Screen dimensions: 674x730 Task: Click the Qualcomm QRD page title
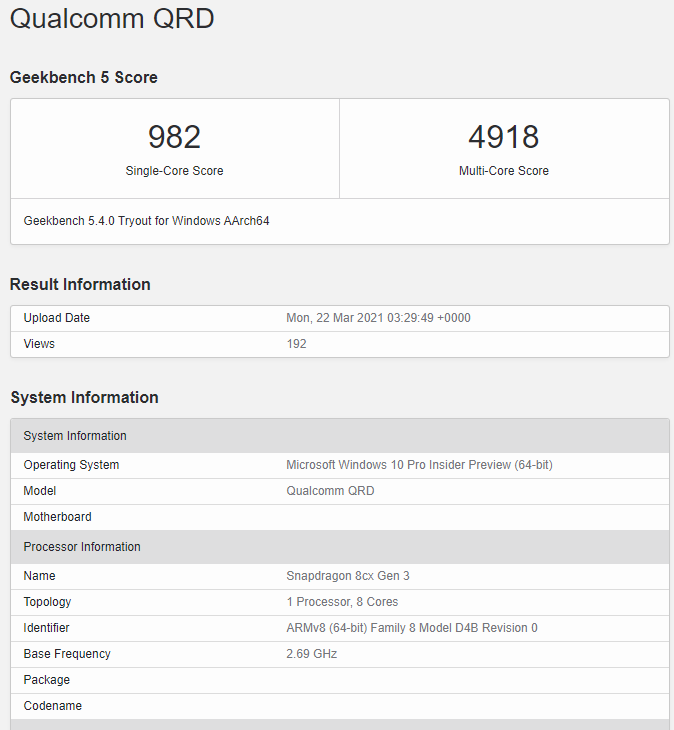tap(112, 19)
